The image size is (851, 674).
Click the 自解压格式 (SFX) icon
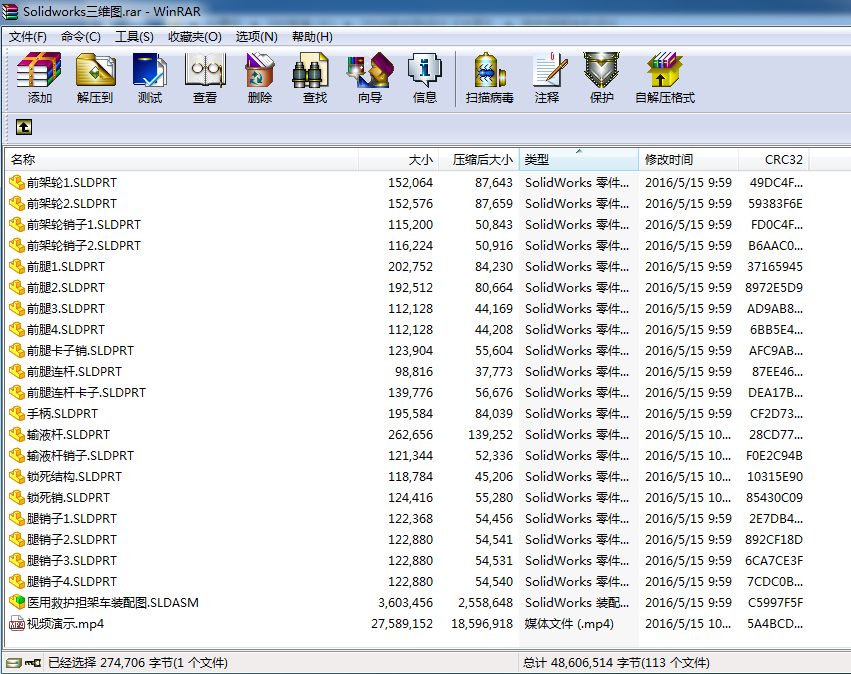(x=664, y=69)
